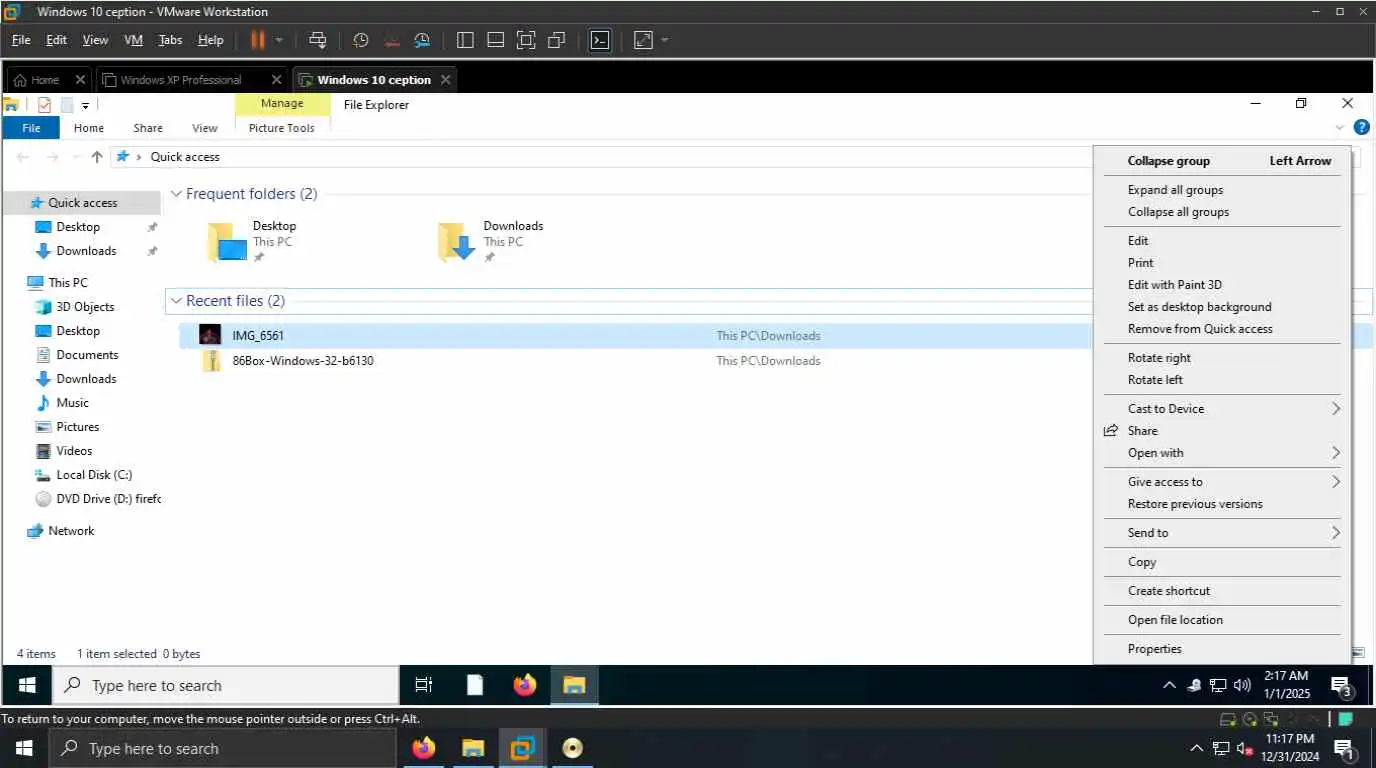
Task: Open File Explorer on the host taskbar
Action: [x=473, y=748]
